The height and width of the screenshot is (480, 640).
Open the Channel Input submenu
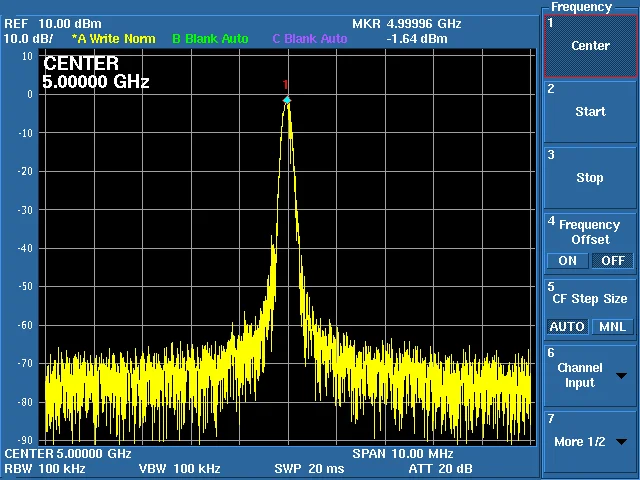pos(590,376)
